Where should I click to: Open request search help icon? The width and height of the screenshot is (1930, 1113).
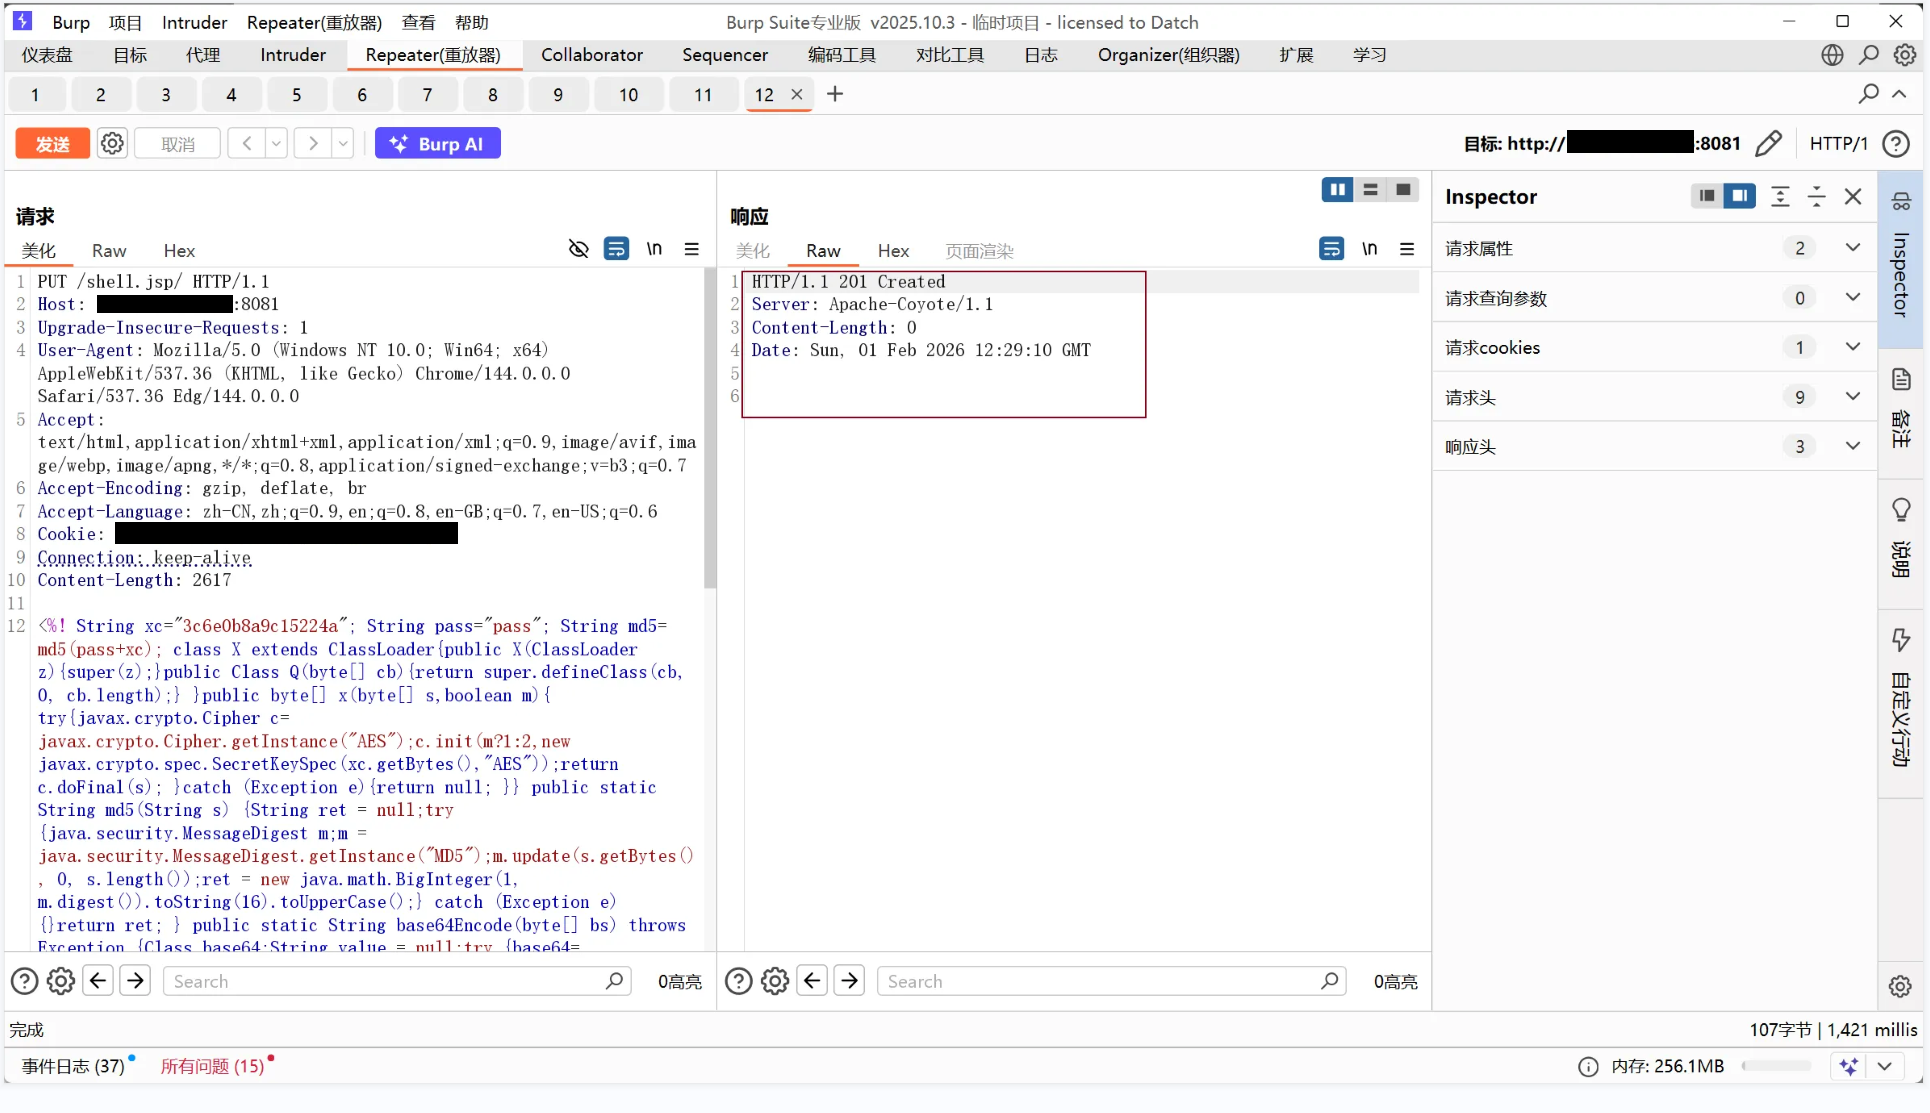coord(25,981)
